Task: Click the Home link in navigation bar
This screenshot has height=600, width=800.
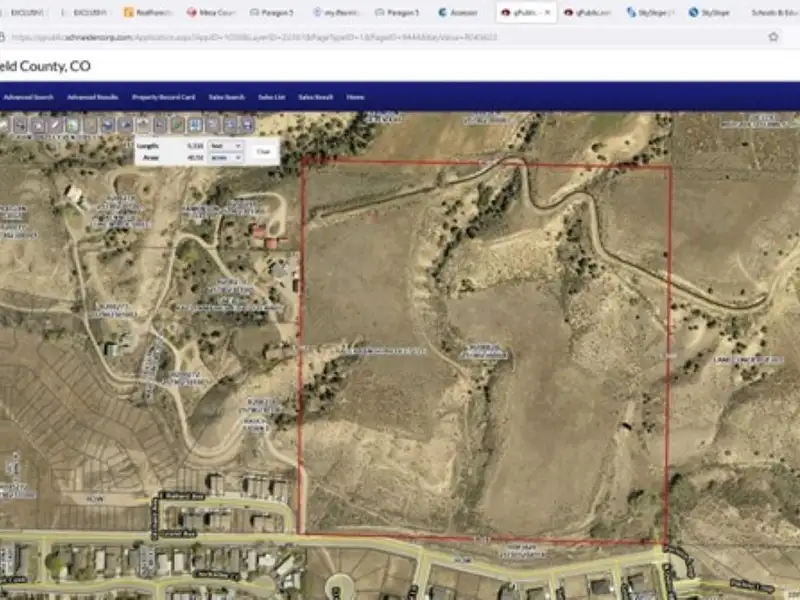Action: pyautogui.click(x=355, y=97)
